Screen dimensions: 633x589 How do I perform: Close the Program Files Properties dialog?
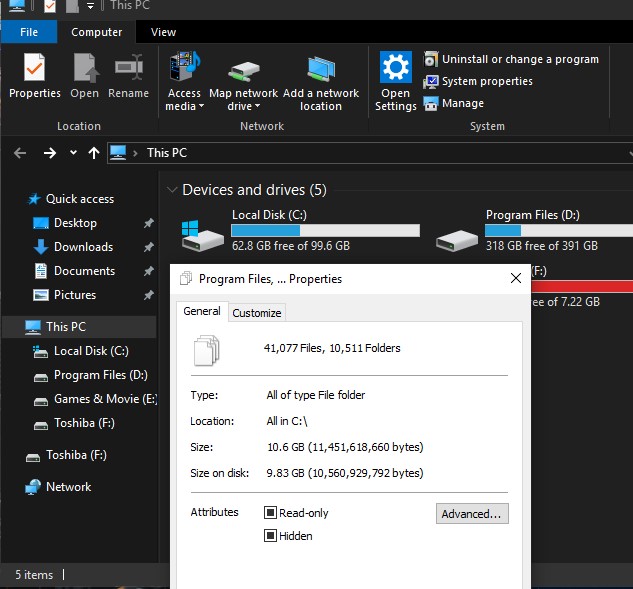click(x=516, y=278)
